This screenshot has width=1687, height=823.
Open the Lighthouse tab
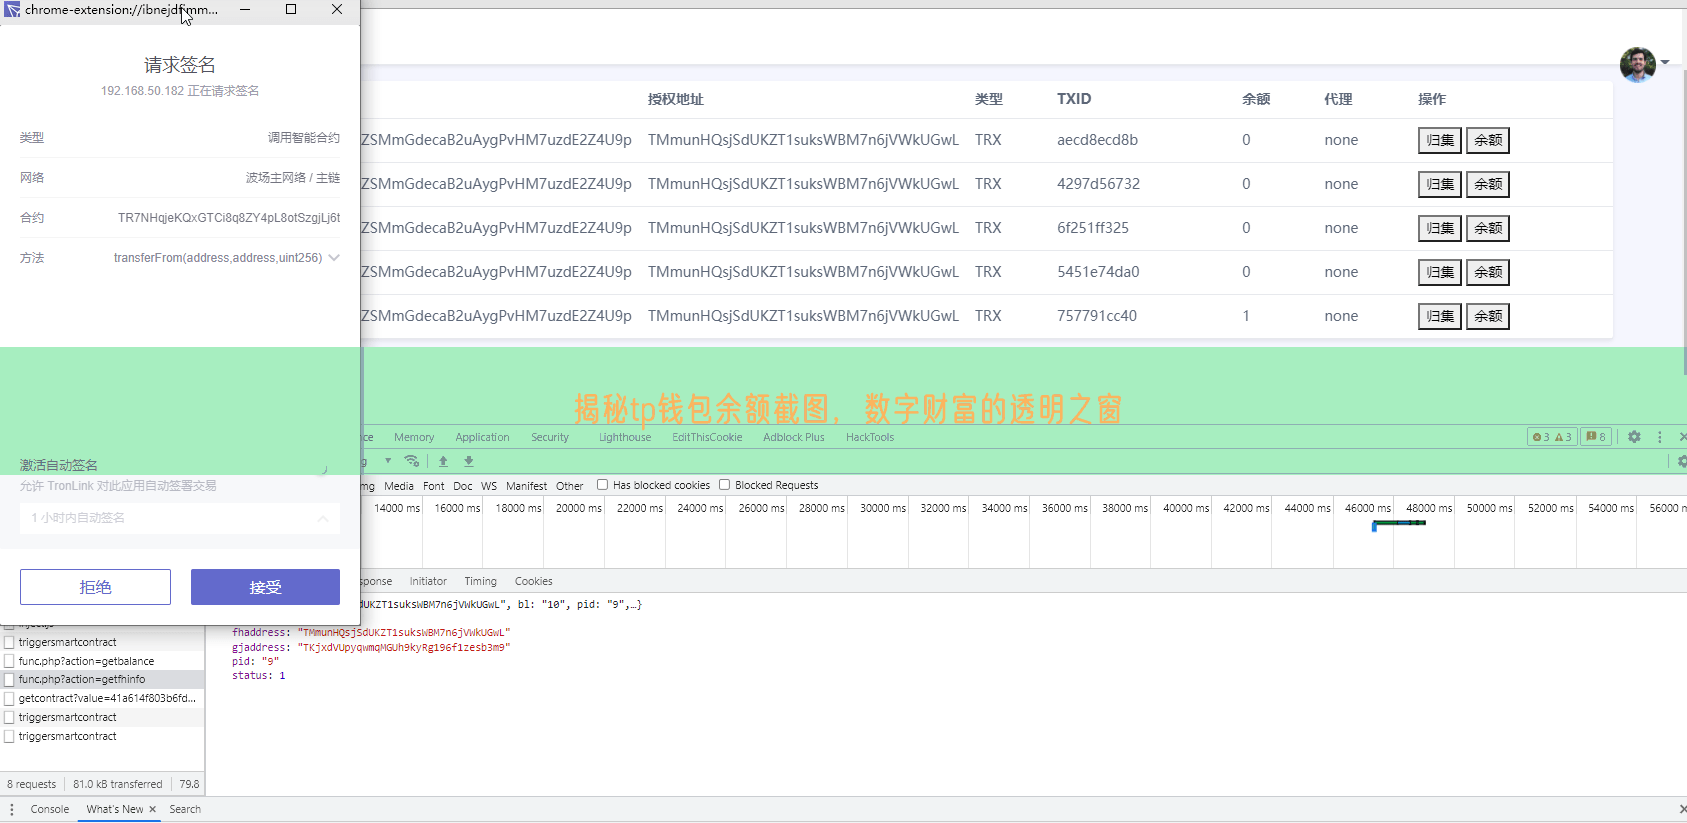tap(625, 437)
